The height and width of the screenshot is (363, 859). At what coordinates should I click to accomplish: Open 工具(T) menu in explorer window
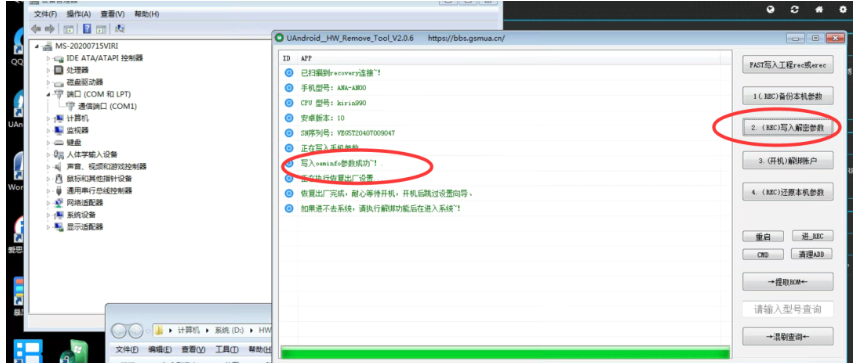226,349
